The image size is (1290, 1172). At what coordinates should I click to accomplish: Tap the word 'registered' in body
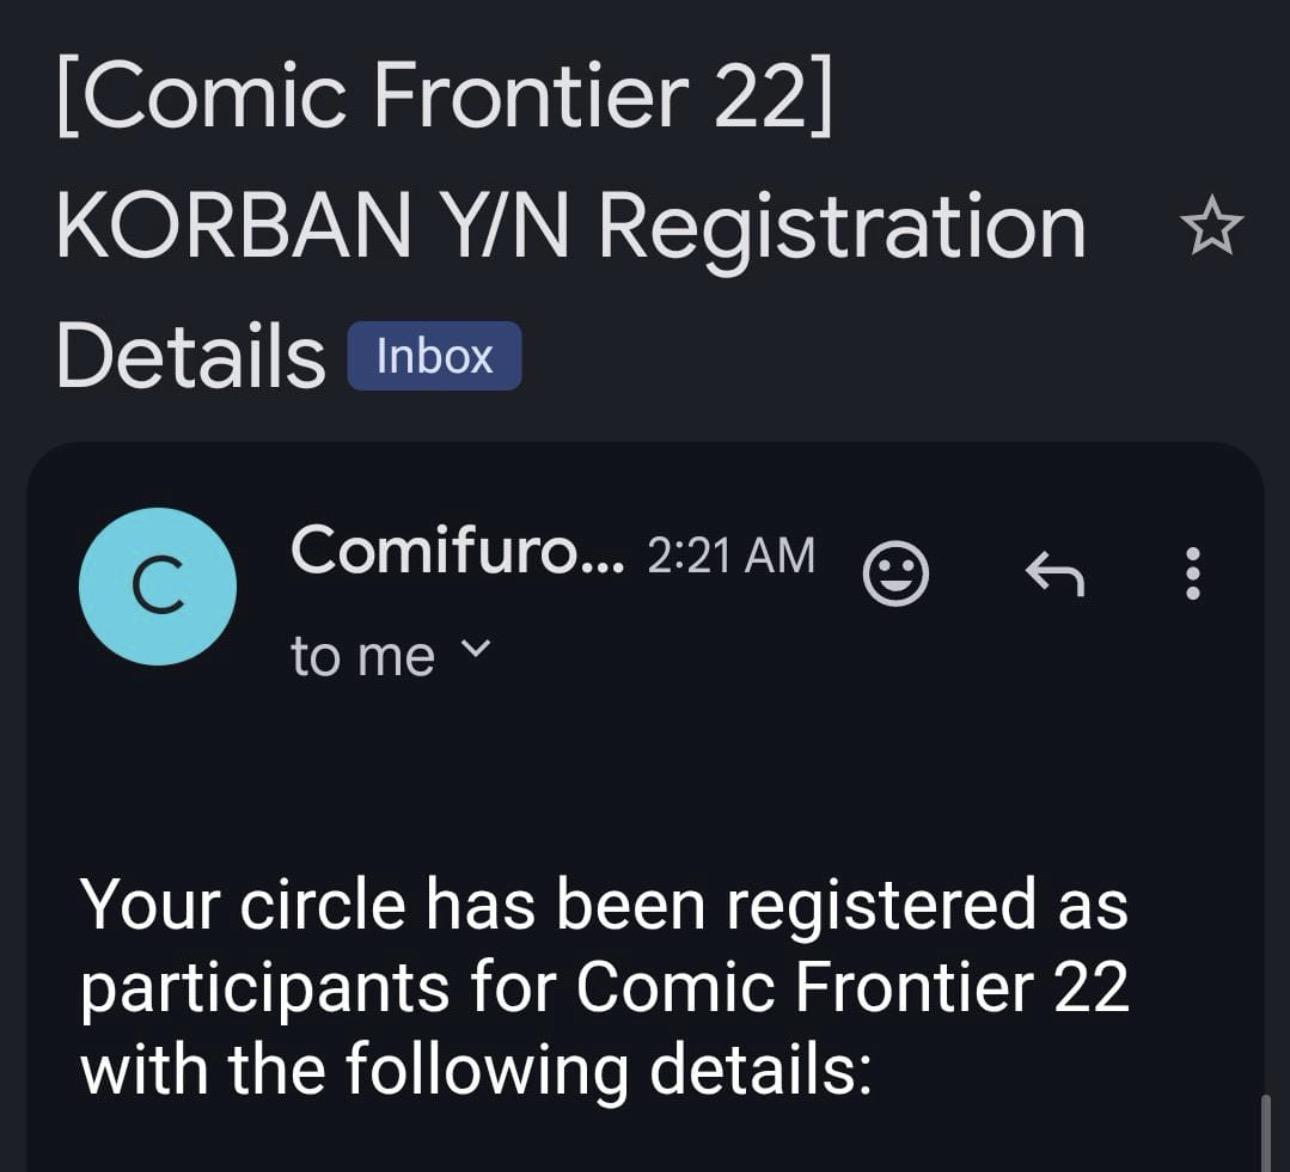click(880, 903)
